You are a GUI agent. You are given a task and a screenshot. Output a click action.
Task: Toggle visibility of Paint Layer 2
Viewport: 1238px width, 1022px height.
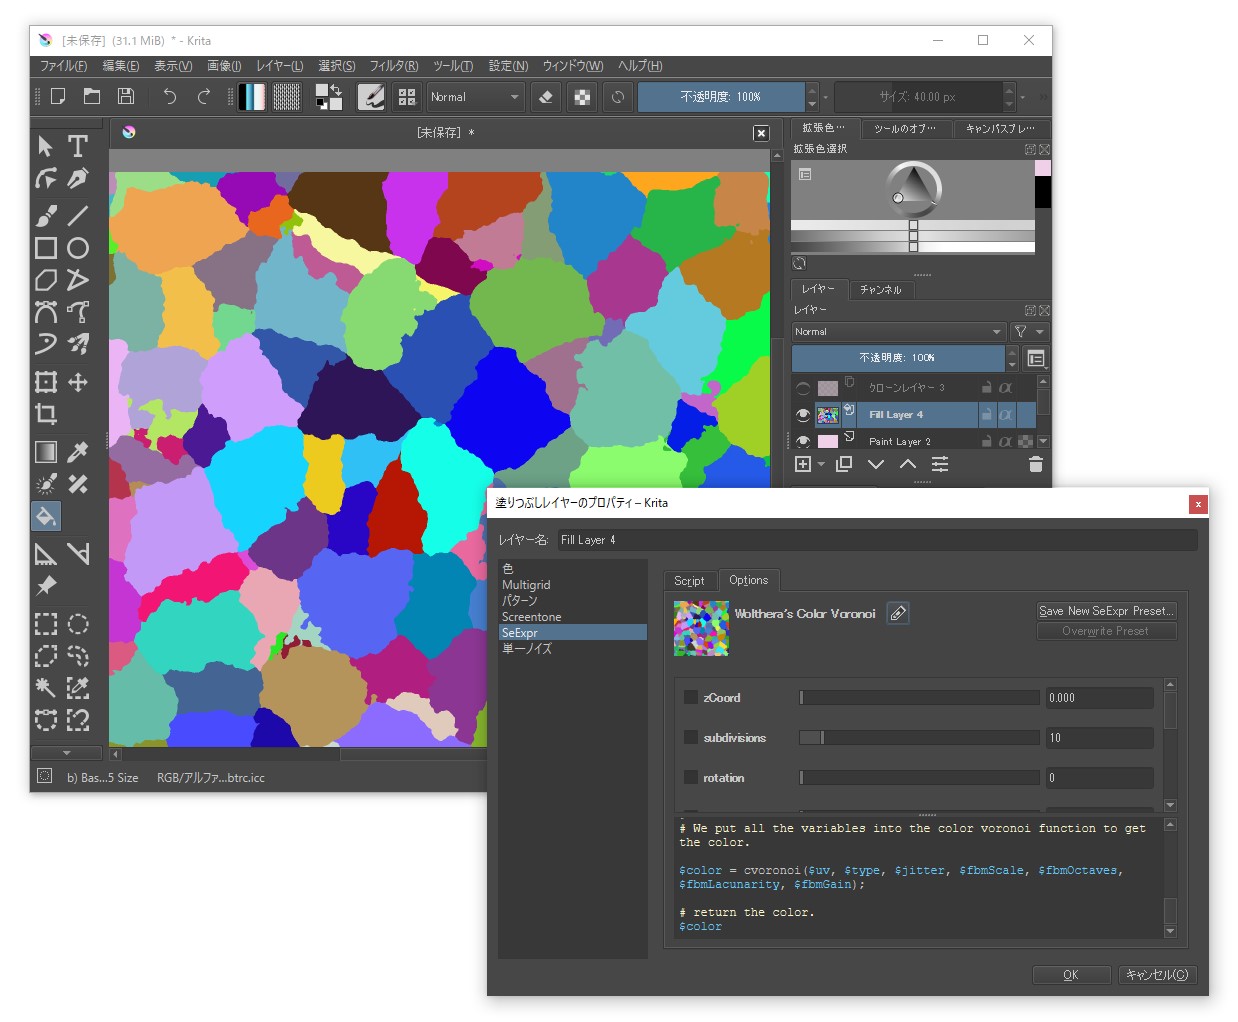803,441
